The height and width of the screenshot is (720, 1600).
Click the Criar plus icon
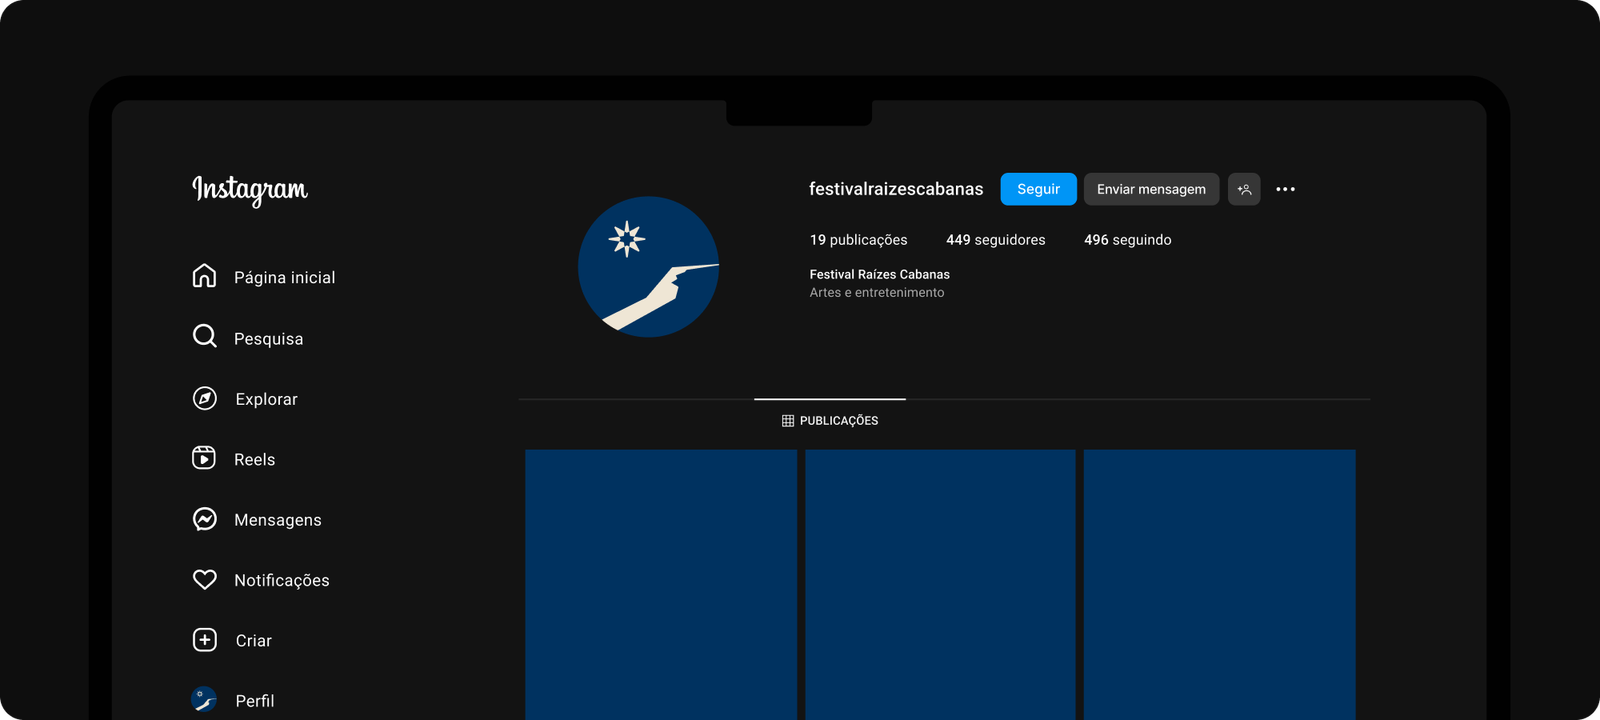pos(204,640)
